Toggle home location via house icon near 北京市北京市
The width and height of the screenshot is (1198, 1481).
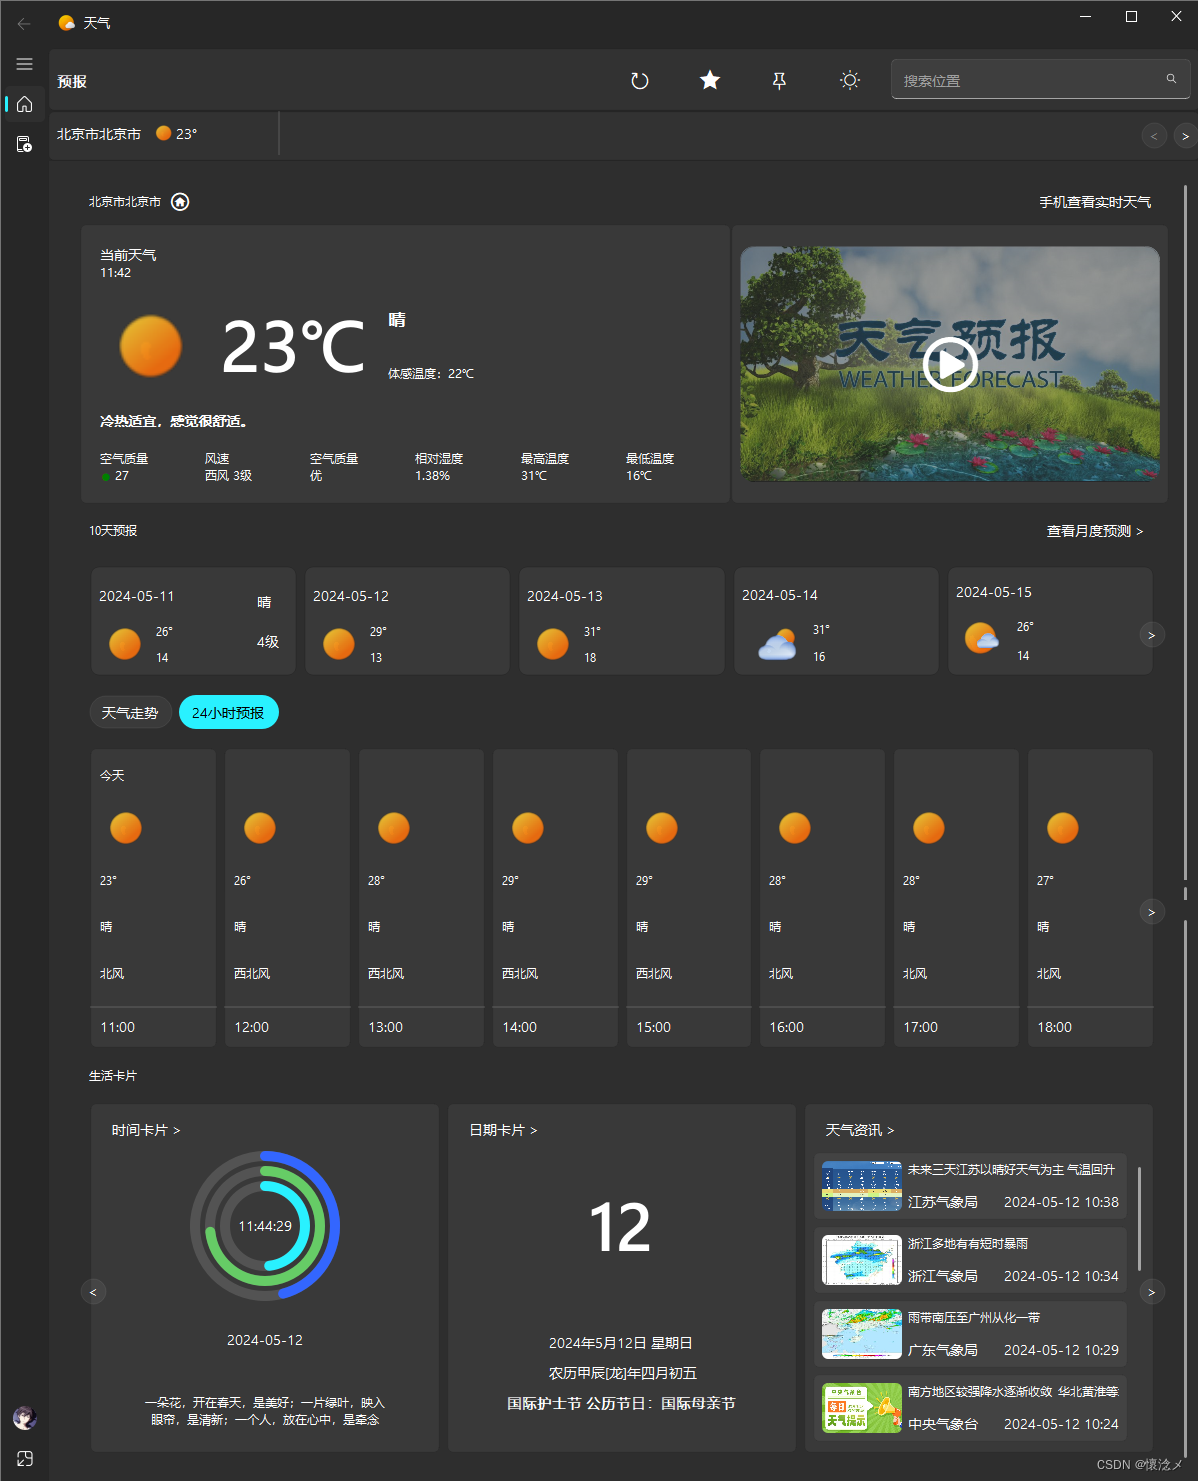point(180,201)
